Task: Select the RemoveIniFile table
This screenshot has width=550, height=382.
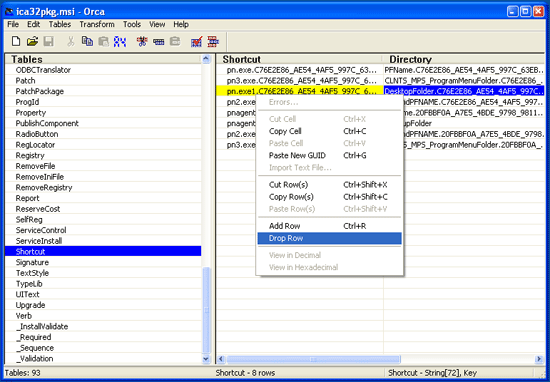Action: 103,177
